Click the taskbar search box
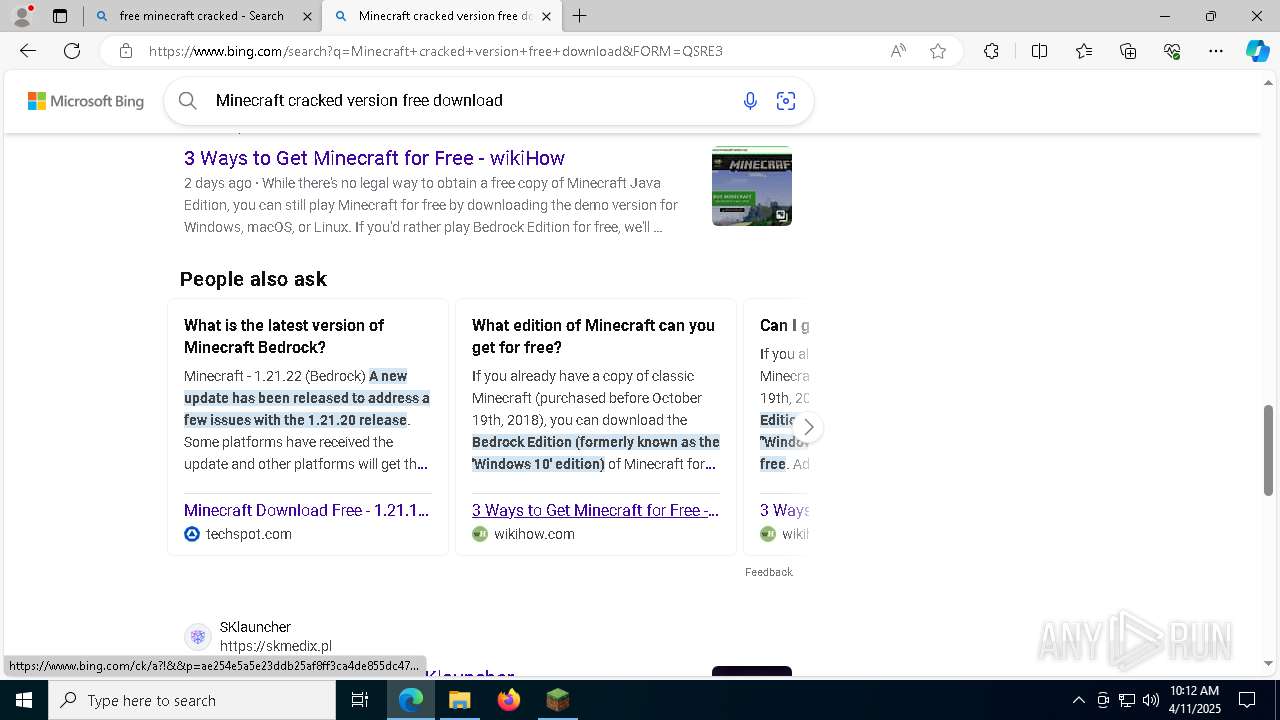This screenshot has height=720, width=1280. [x=192, y=700]
